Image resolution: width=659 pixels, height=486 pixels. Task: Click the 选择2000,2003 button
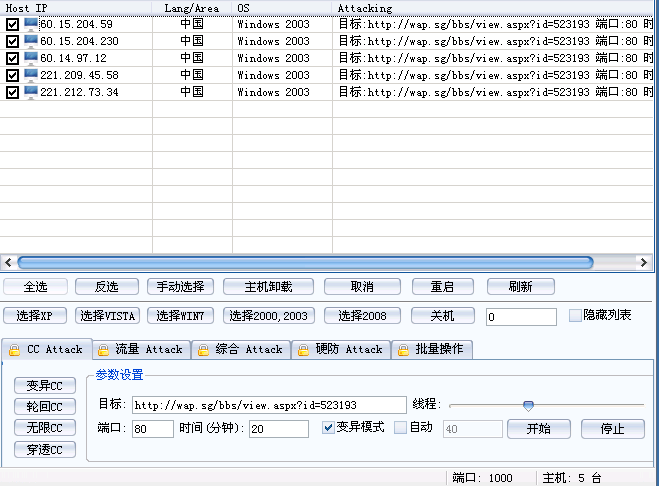click(269, 316)
